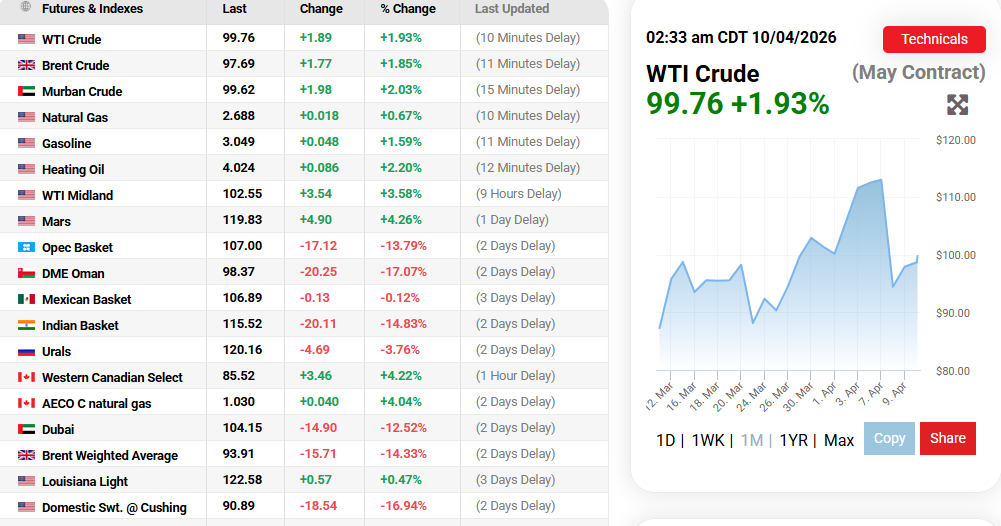Click the Last Updated column header
1001x526 pixels.
[x=511, y=8]
